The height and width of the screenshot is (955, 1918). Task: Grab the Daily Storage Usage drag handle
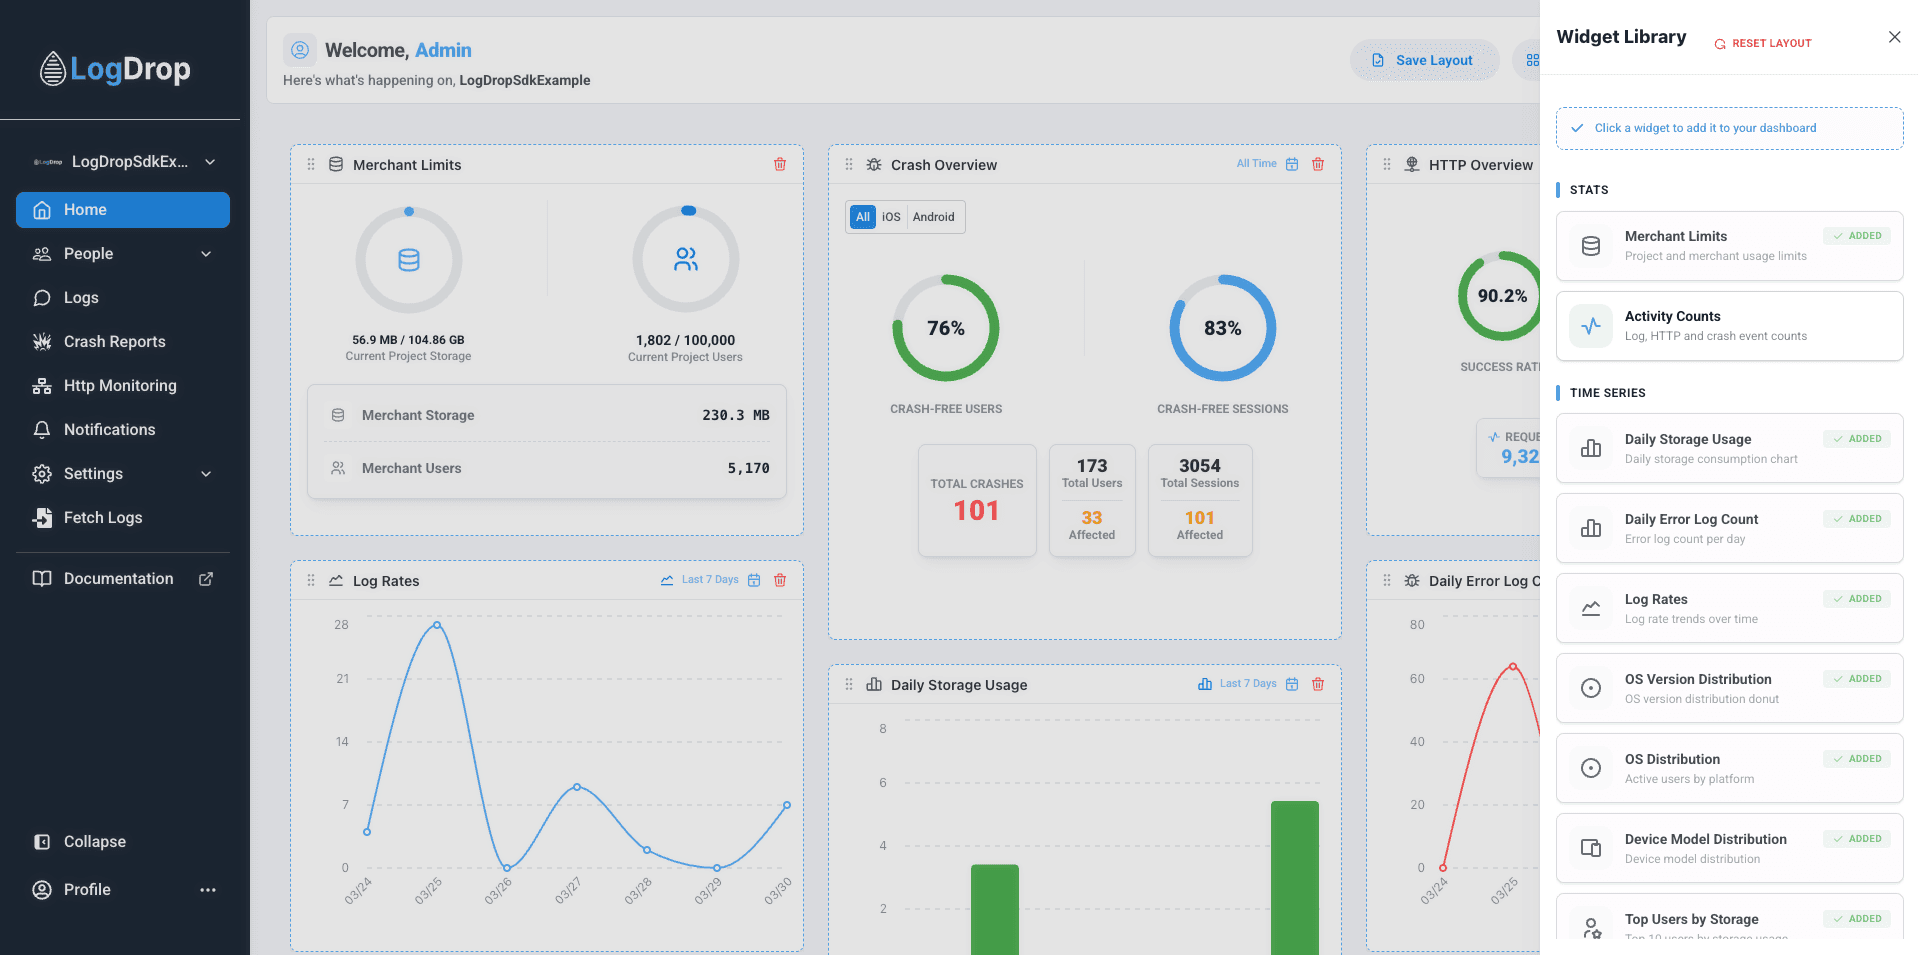point(849,685)
